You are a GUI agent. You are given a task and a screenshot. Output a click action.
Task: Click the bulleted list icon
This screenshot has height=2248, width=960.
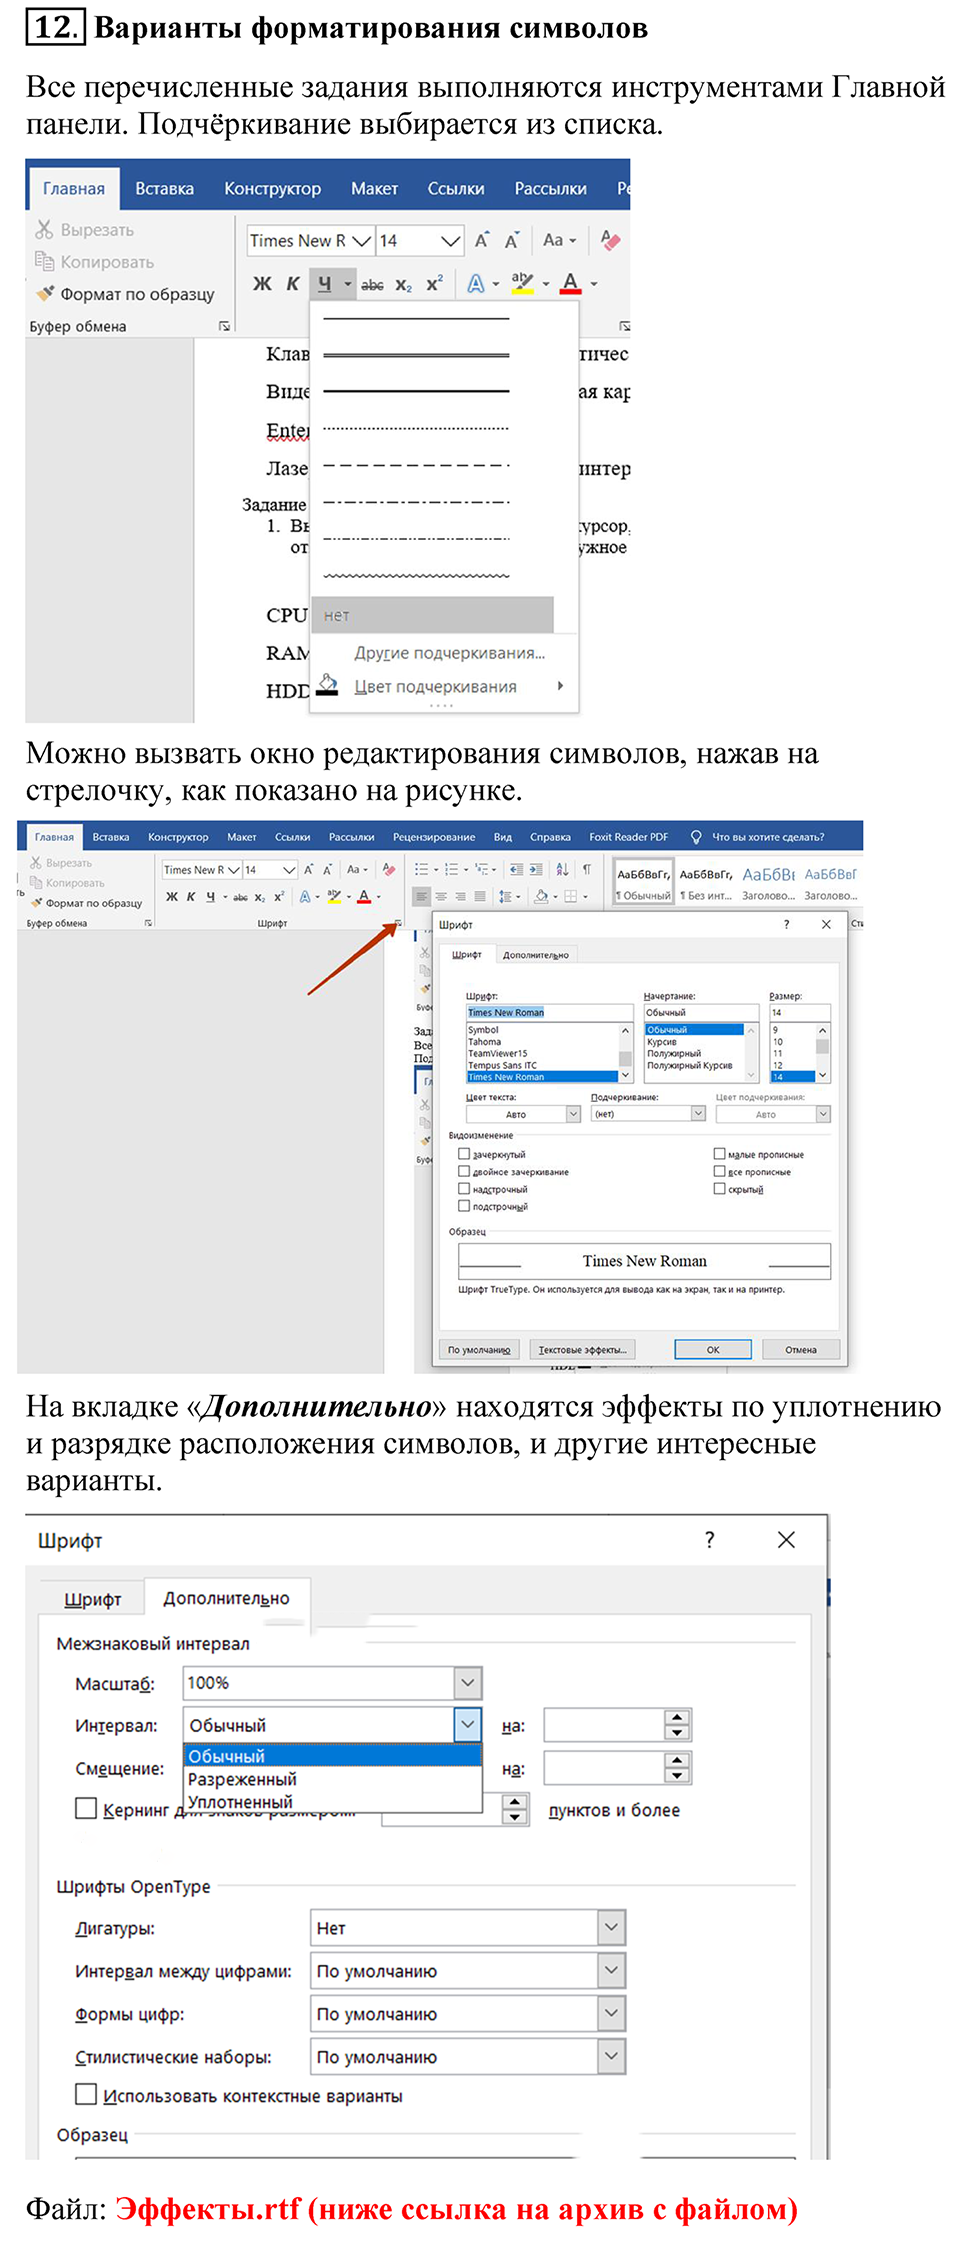[x=422, y=869]
